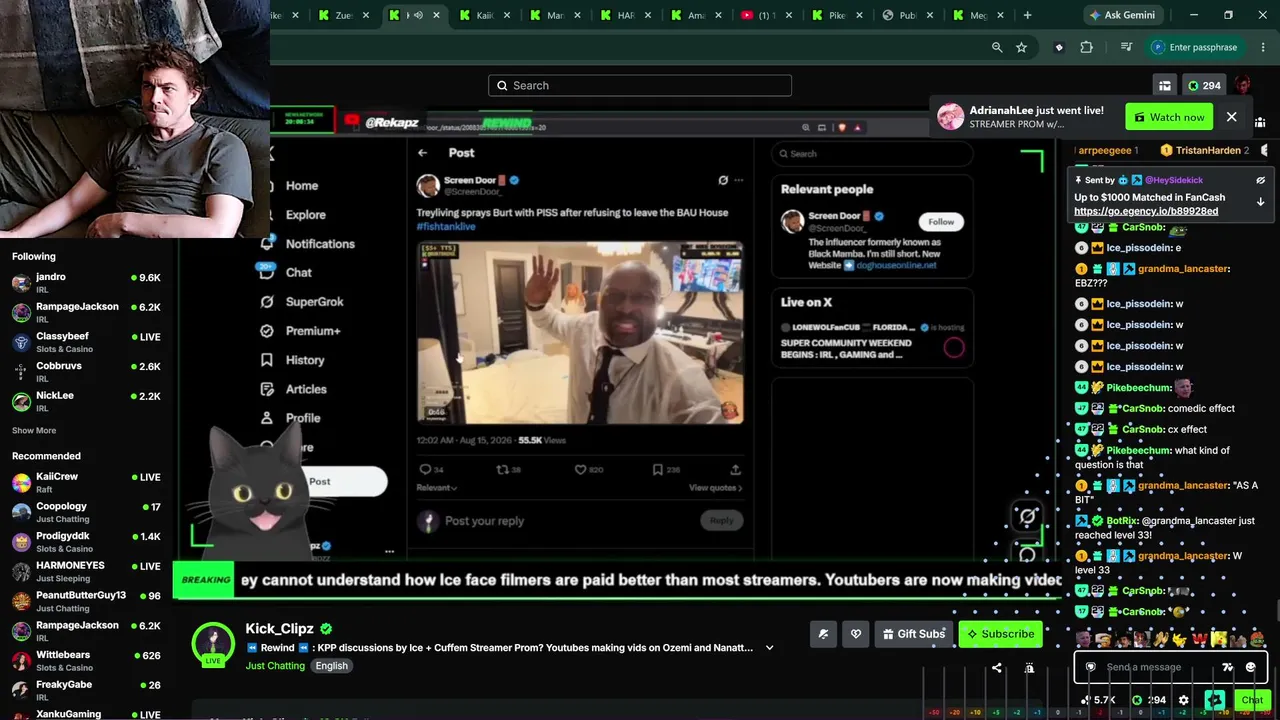Click Ask Gemini in the browser

(x=1121, y=15)
